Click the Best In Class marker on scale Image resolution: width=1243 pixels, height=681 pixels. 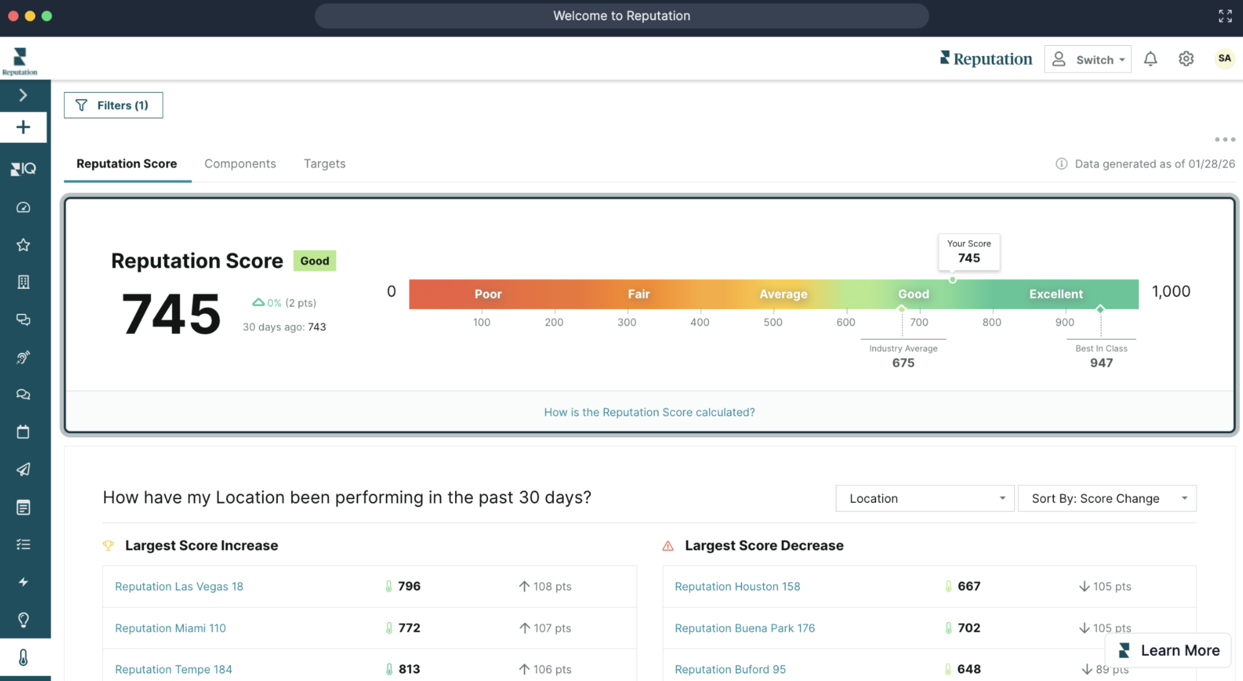(x=1100, y=309)
